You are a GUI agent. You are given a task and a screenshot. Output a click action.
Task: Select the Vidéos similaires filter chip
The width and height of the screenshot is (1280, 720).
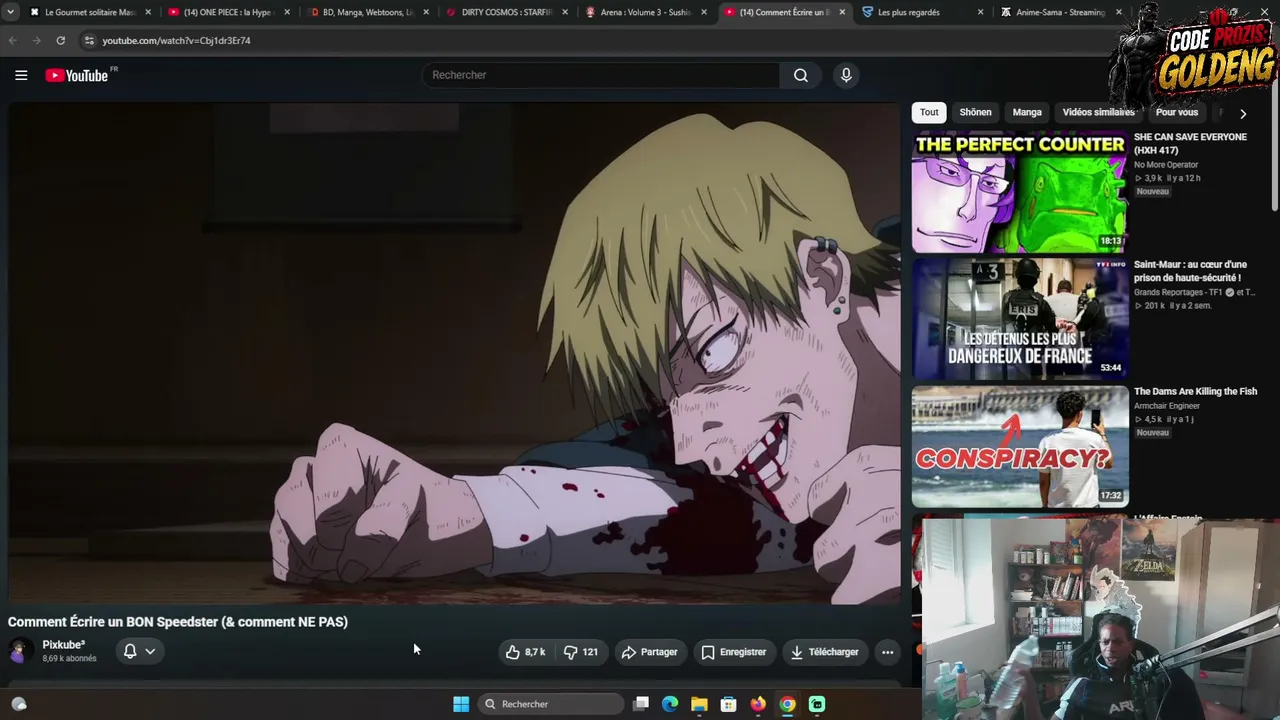click(1099, 112)
